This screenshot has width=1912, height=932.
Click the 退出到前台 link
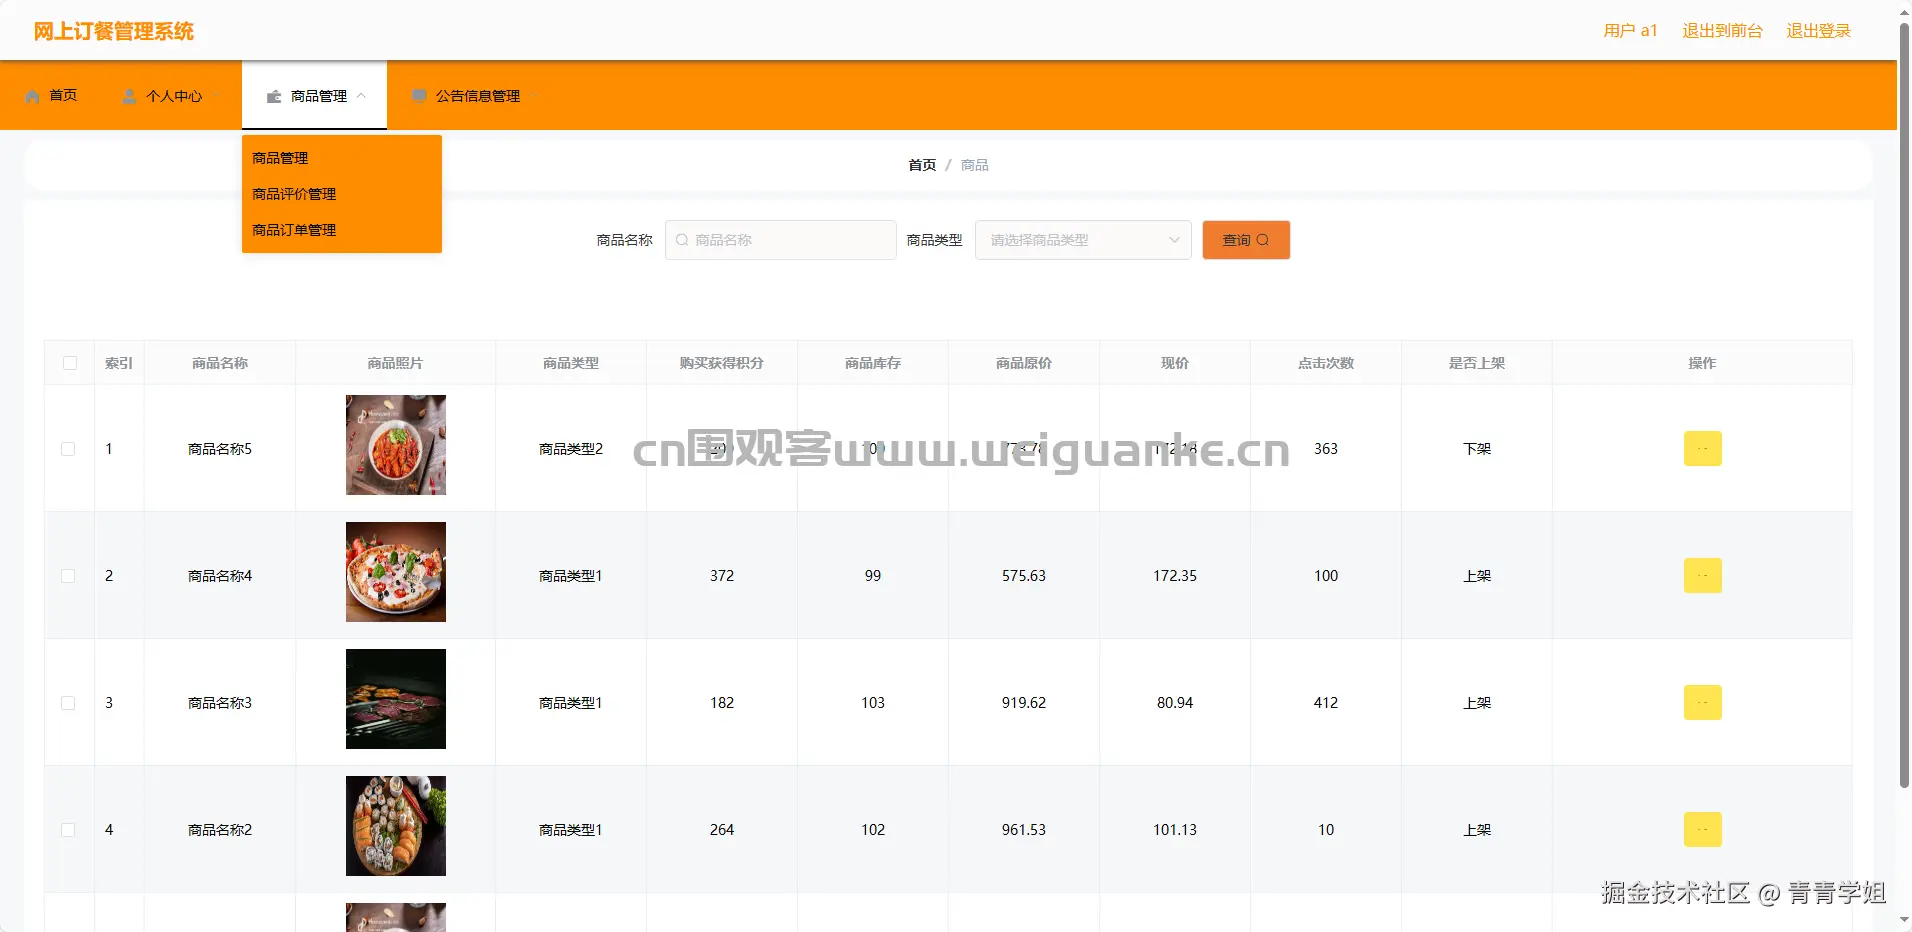(x=1722, y=31)
